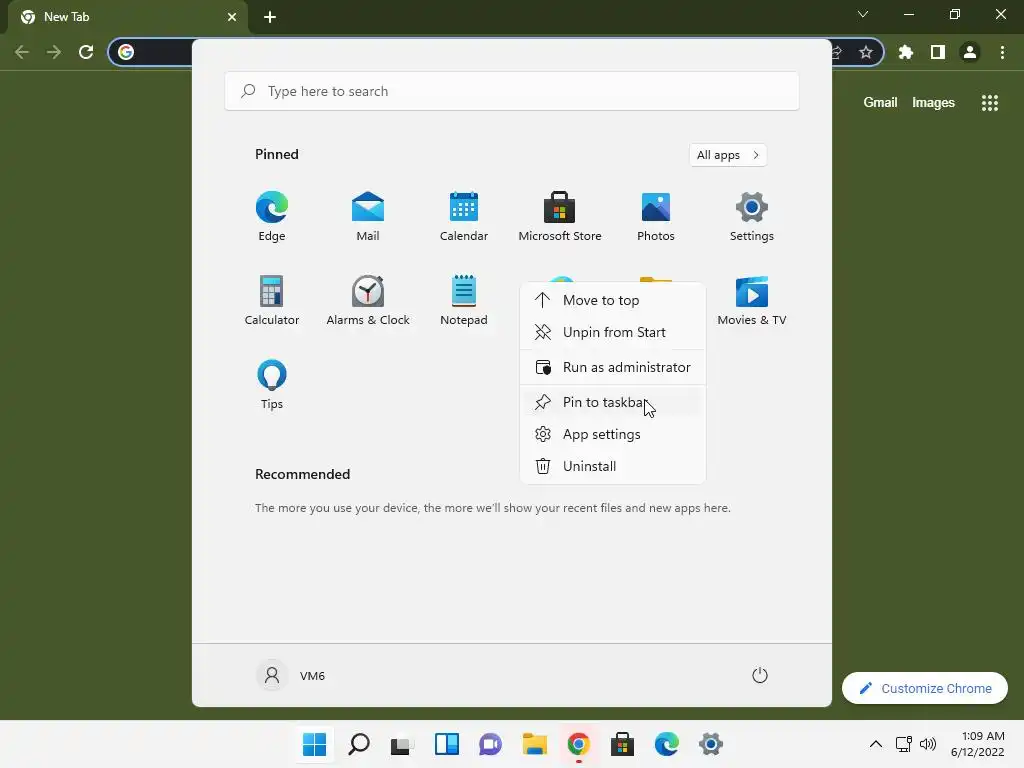Open the Google apps grid

point(990,103)
